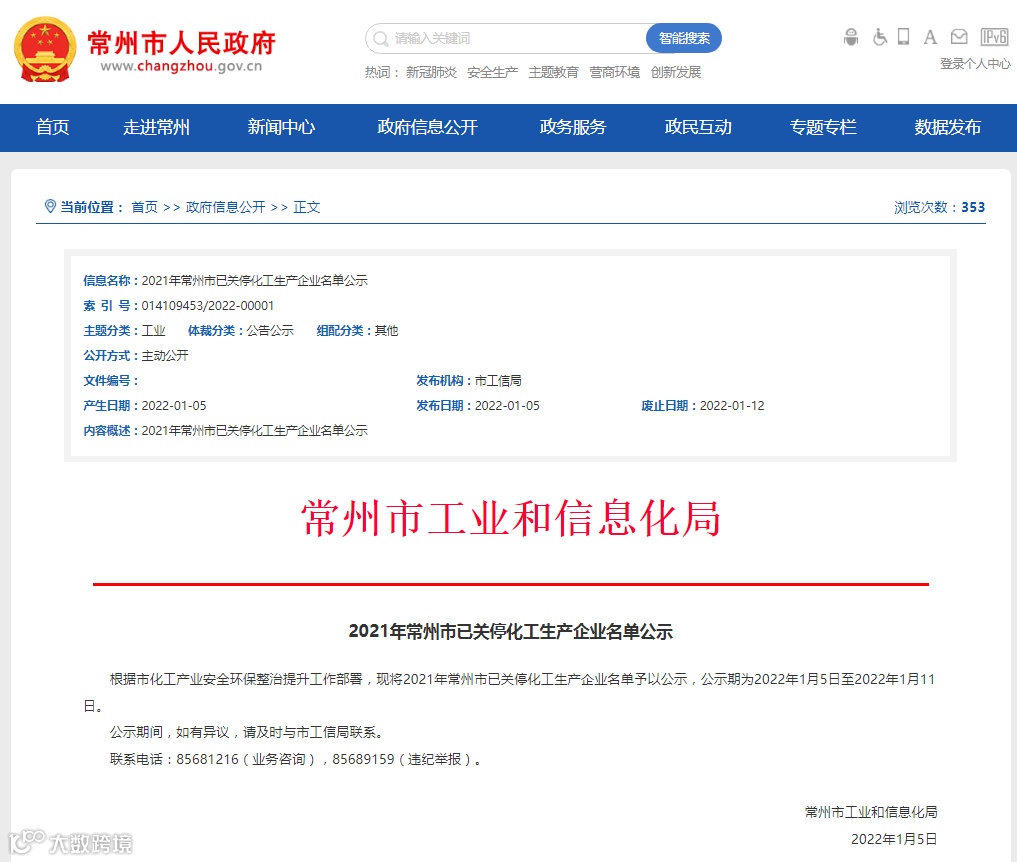1017x862 pixels.
Task: Click the location pin icon
Action: coord(50,206)
